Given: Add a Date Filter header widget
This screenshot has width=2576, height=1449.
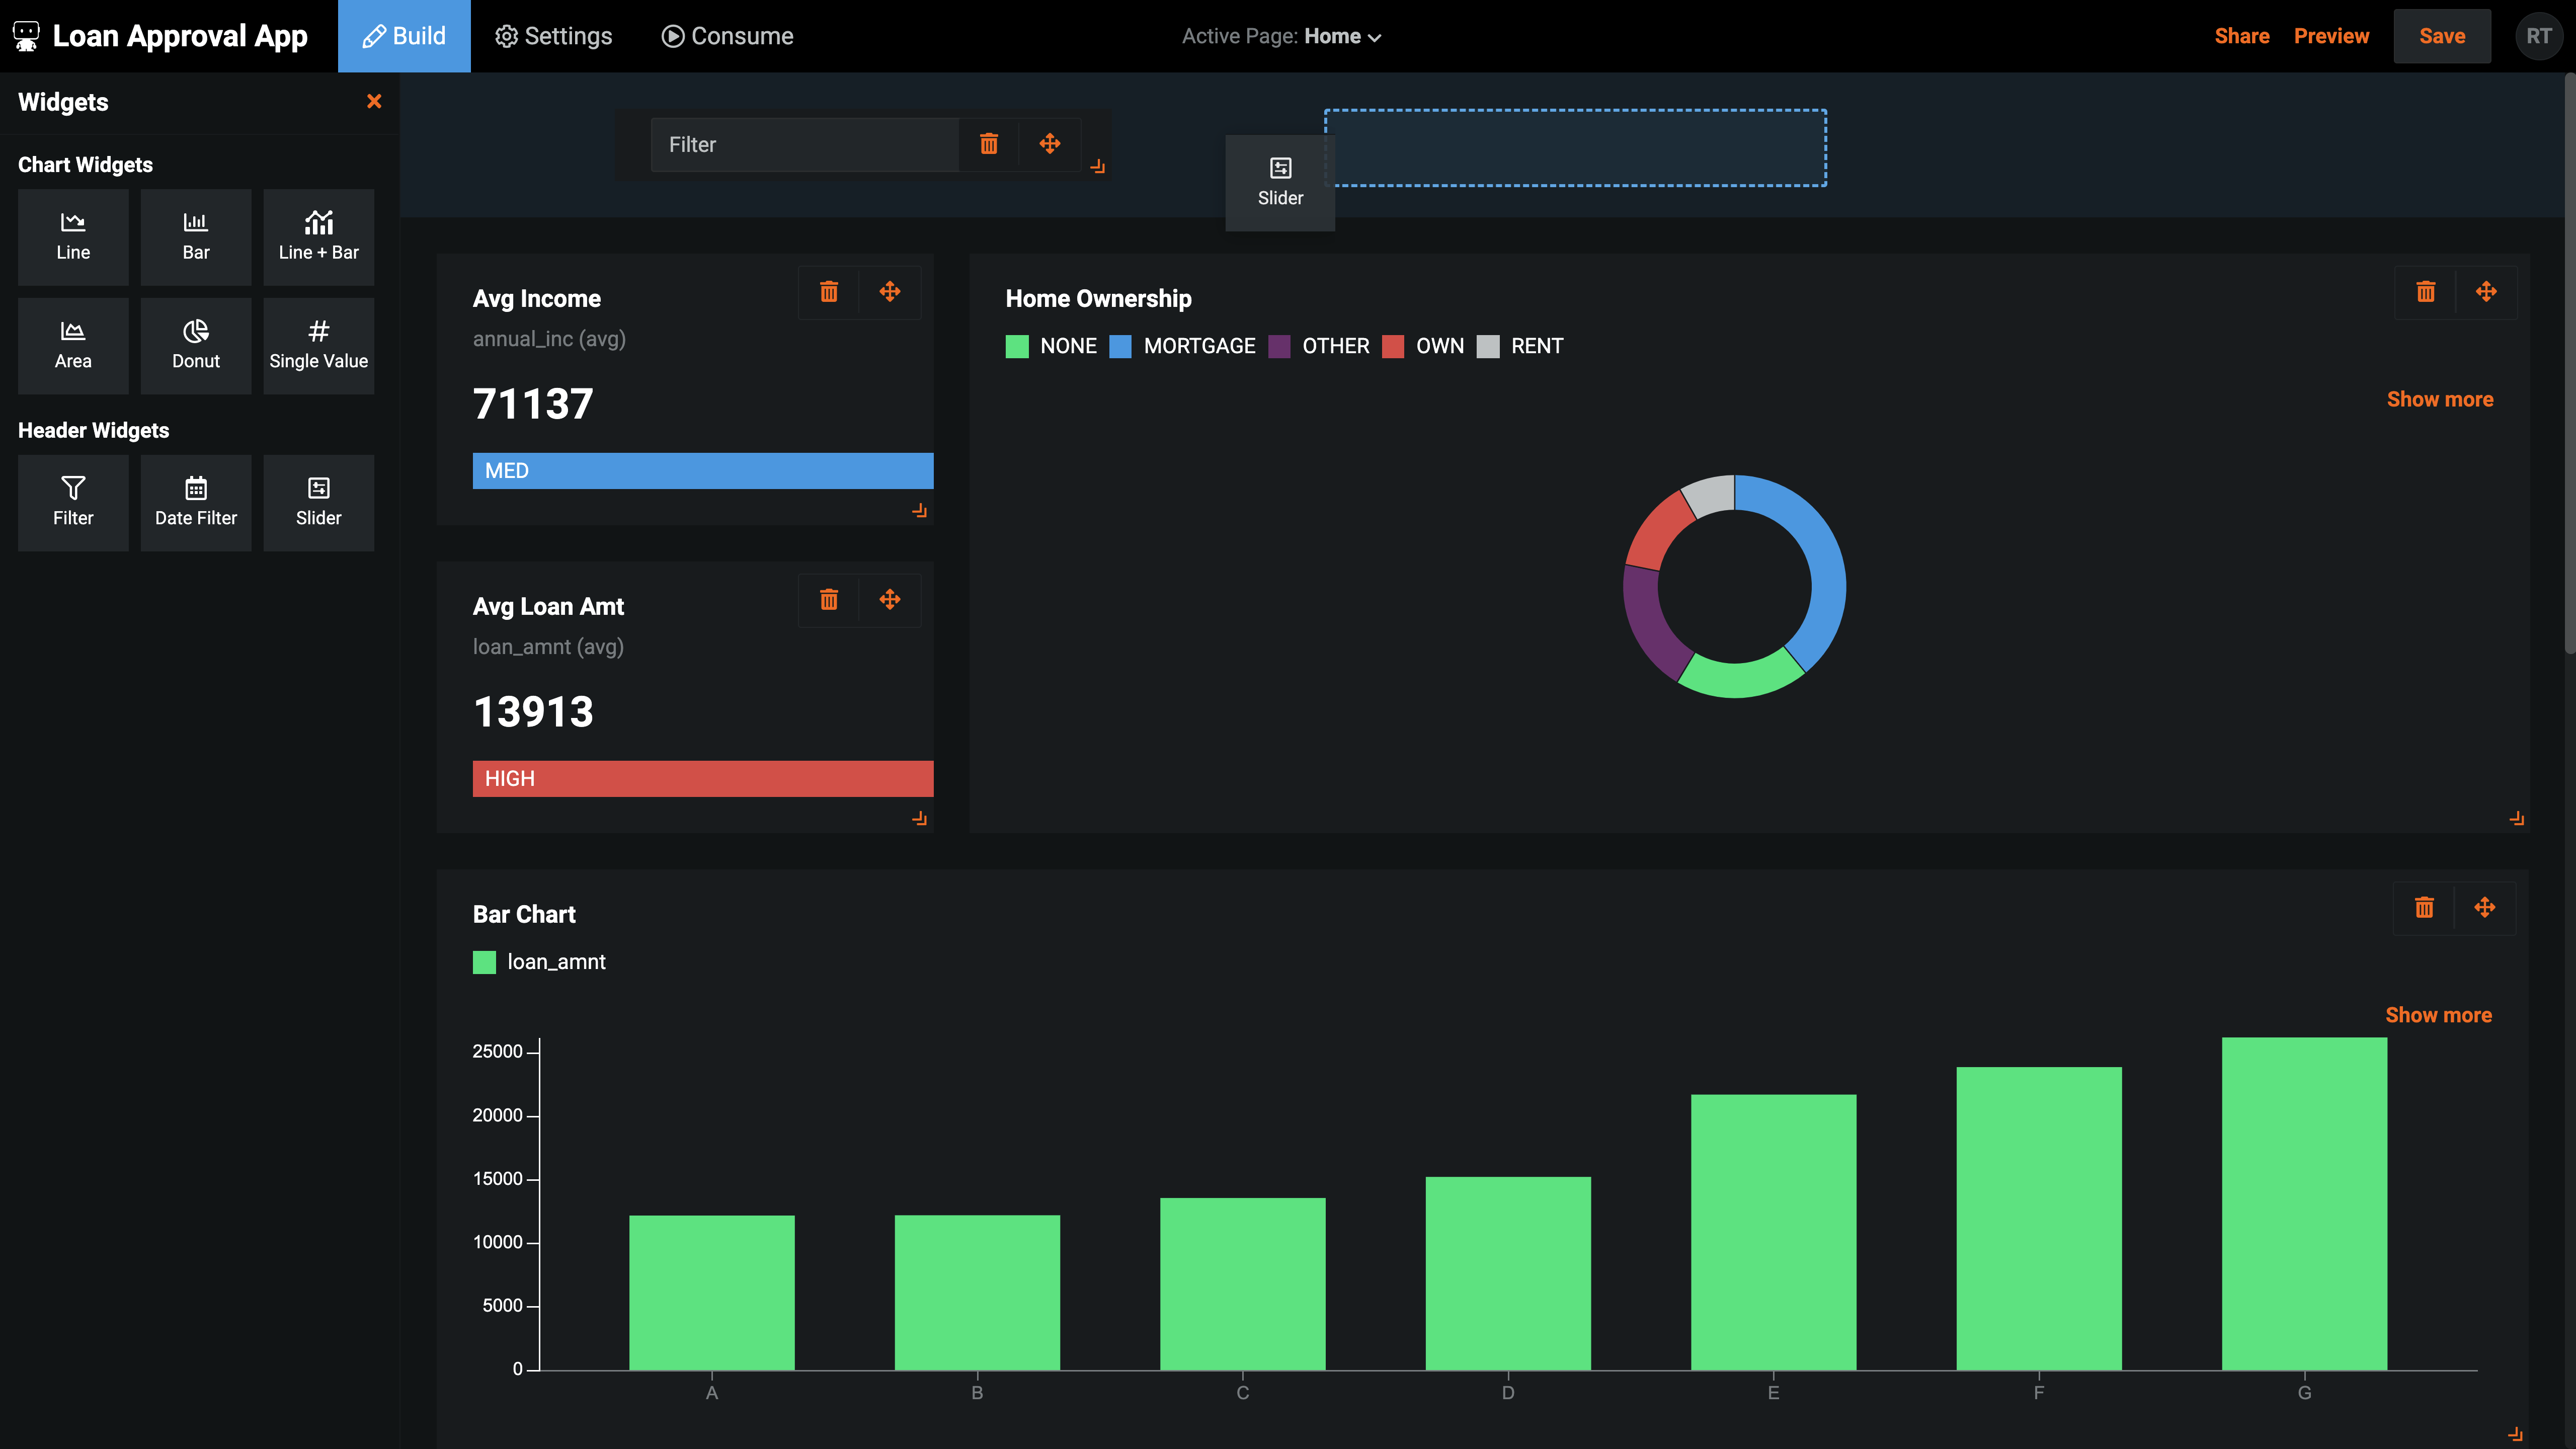Looking at the screenshot, I should [x=196, y=503].
